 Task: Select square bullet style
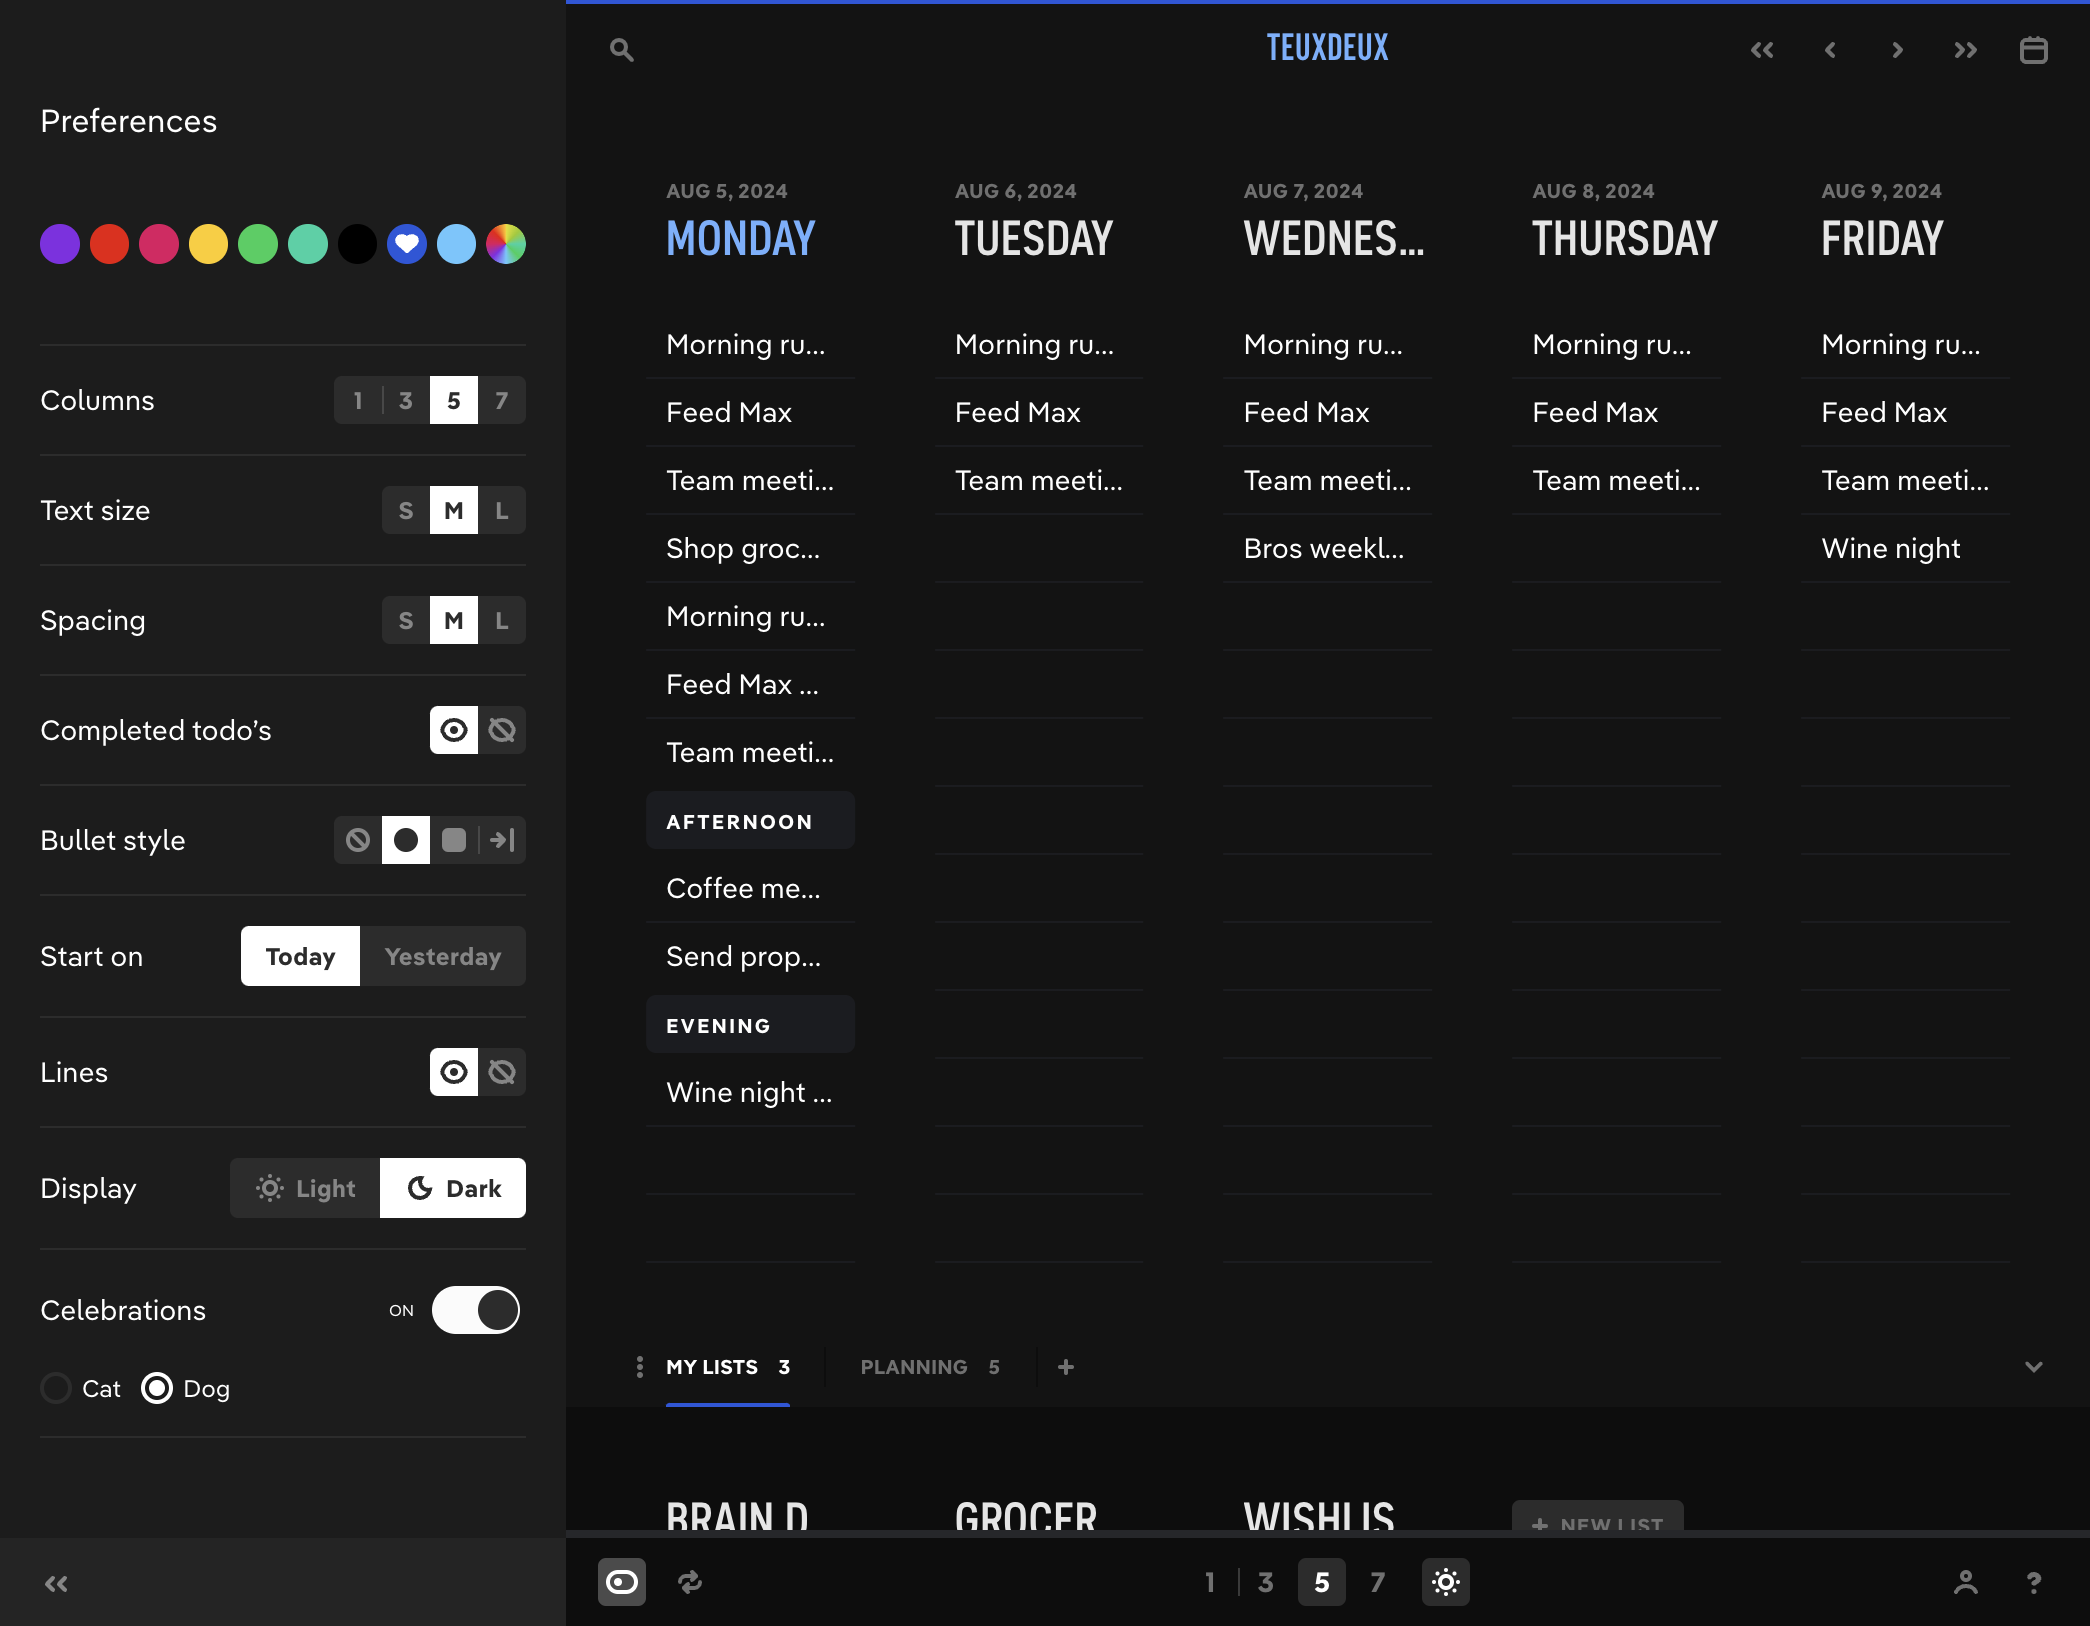454,840
